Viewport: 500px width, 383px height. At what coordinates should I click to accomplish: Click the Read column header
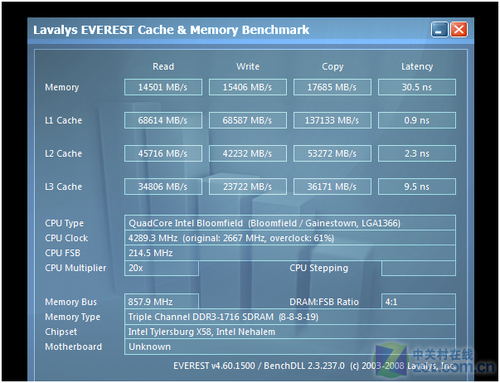[x=163, y=67]
